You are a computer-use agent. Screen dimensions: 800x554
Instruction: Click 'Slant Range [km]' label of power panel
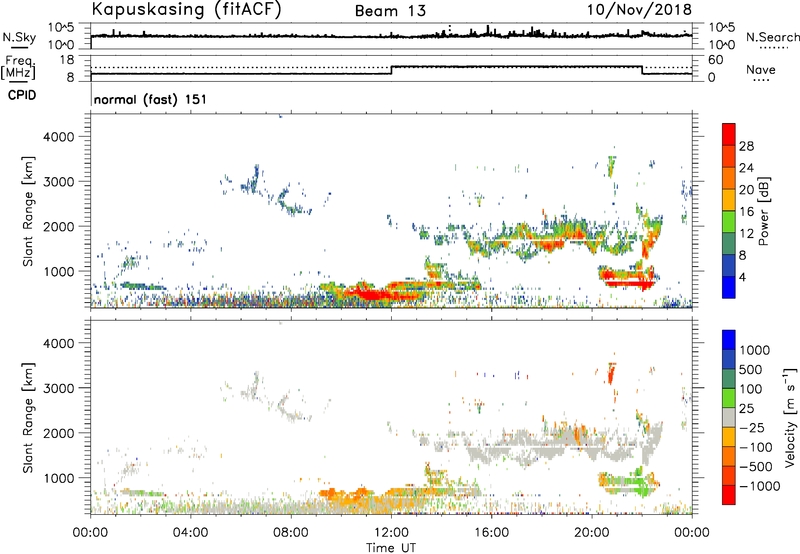pyautogui.click(x=28, y=211)
